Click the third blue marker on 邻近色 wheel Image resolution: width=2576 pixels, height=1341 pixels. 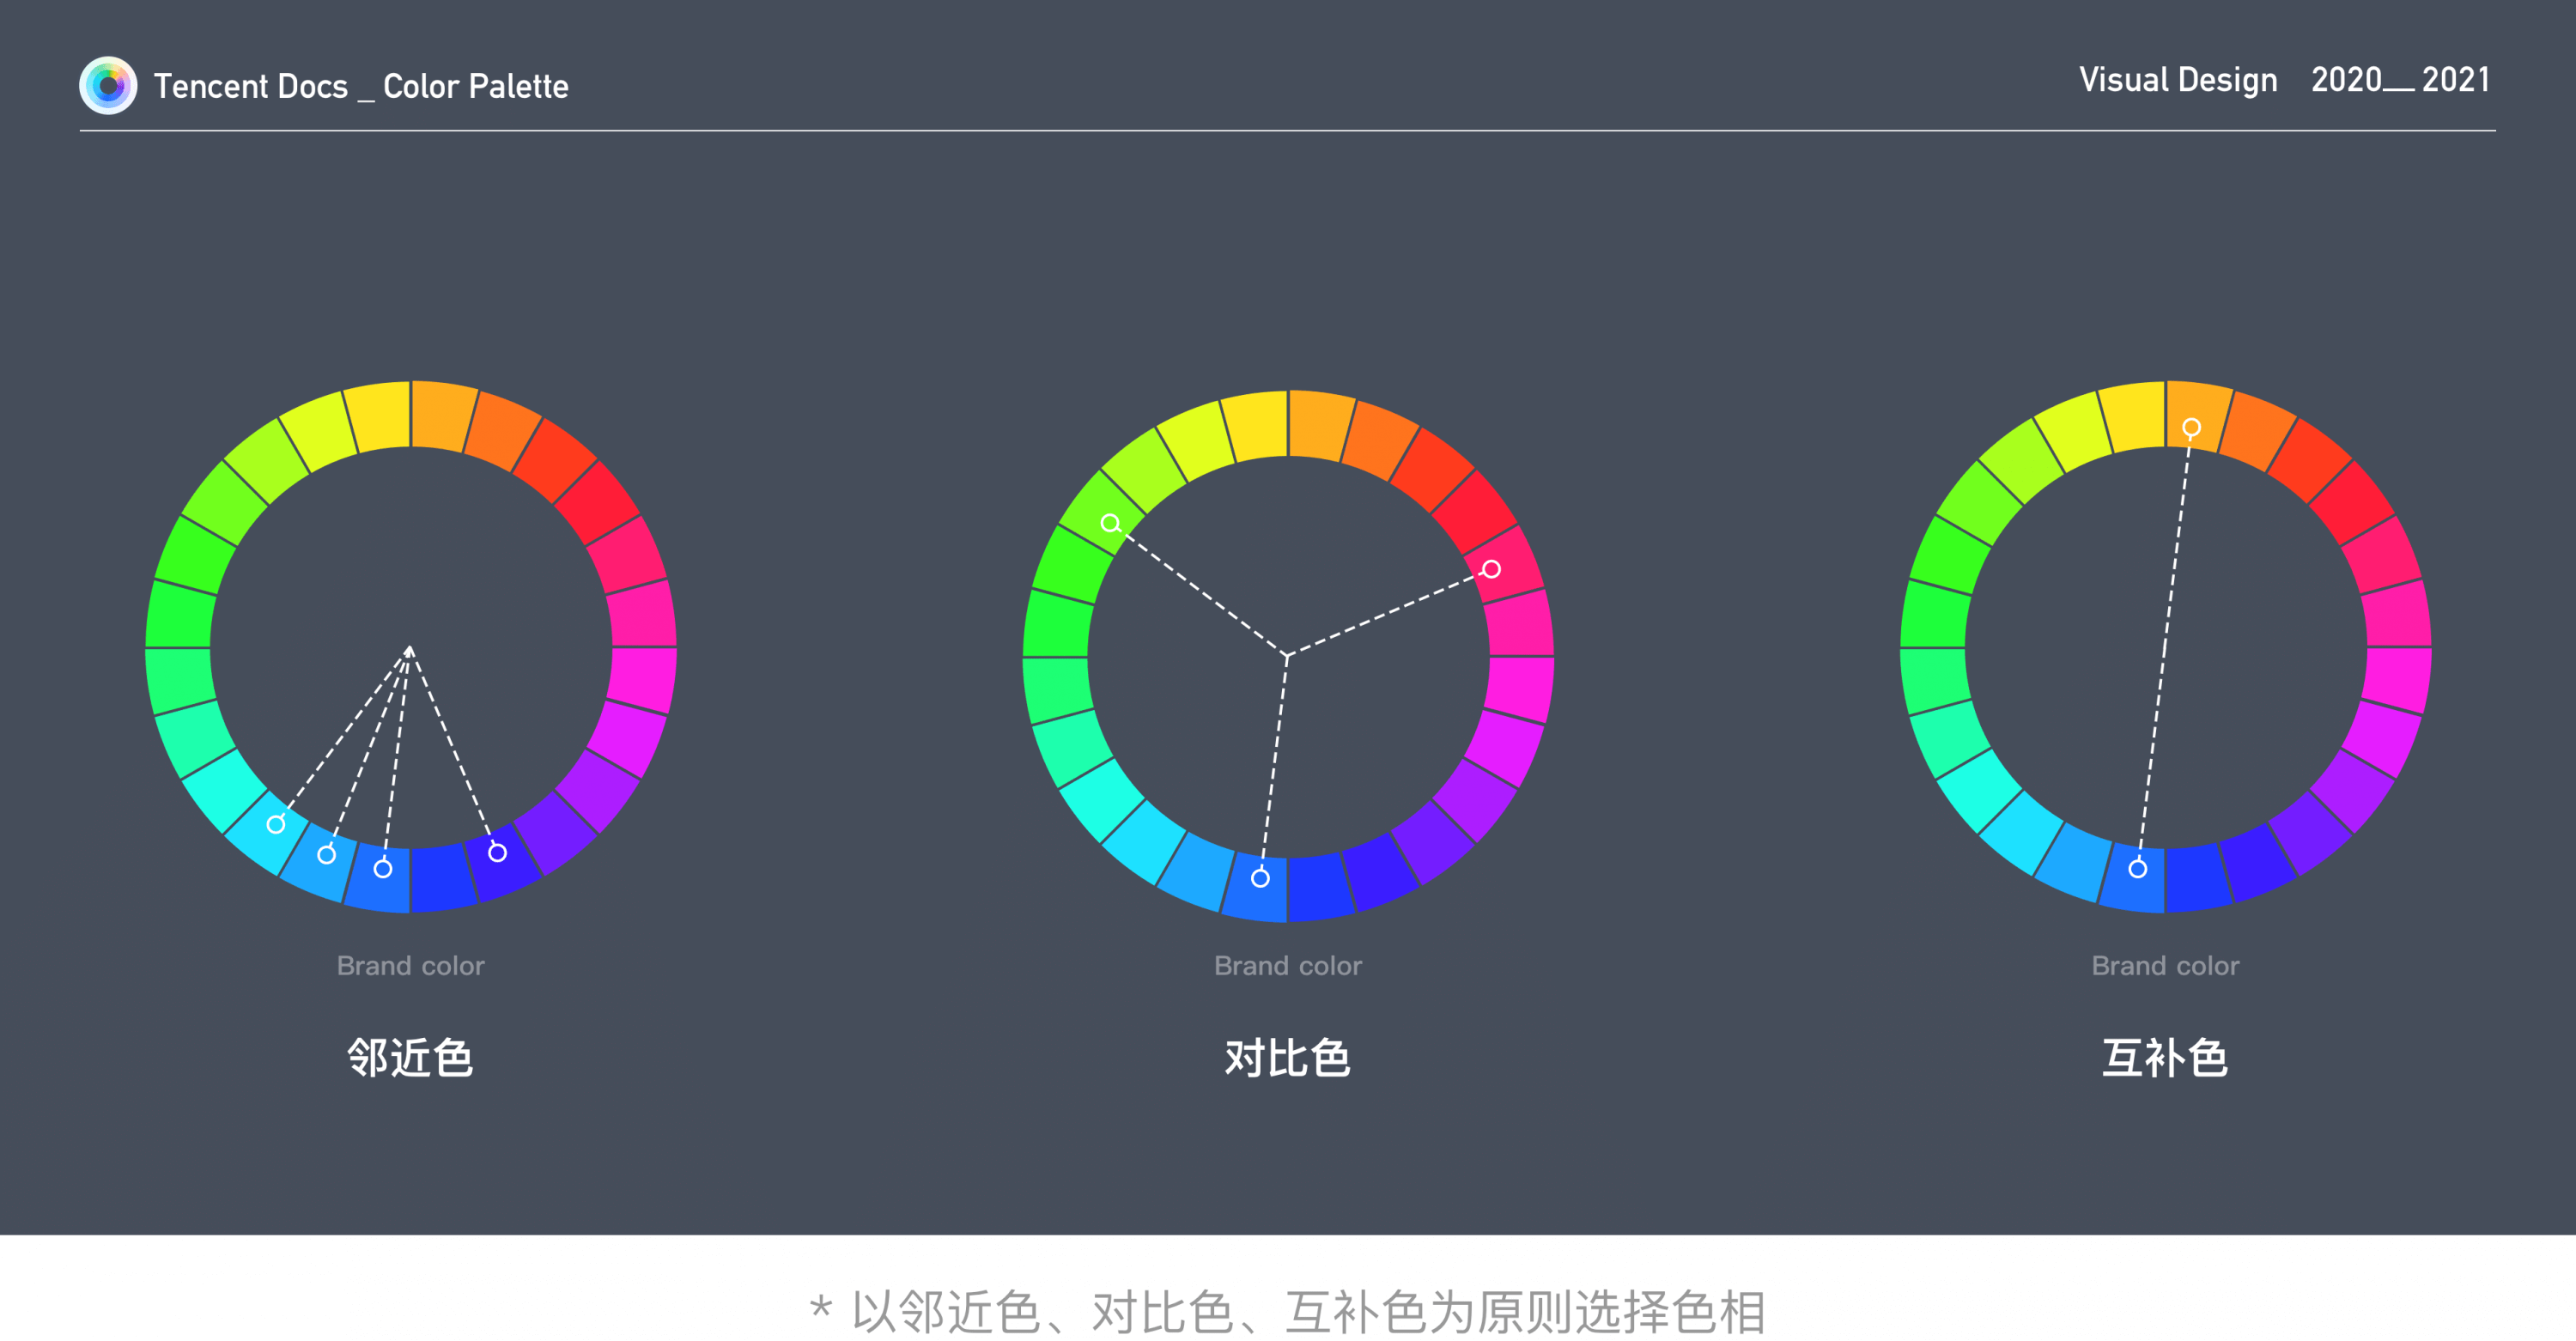[383, 868]
